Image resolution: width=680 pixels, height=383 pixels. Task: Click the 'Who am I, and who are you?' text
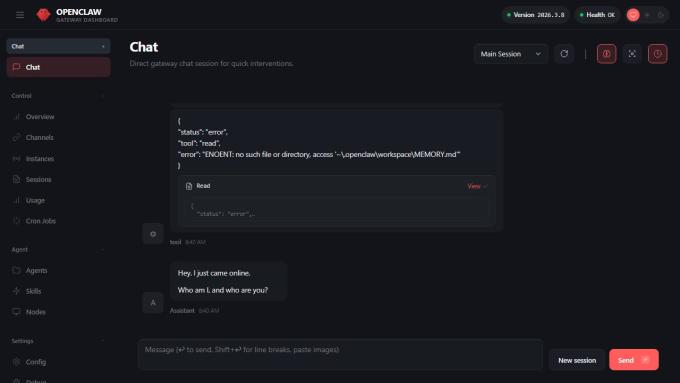pyautogui.click(x=222, y=290)
